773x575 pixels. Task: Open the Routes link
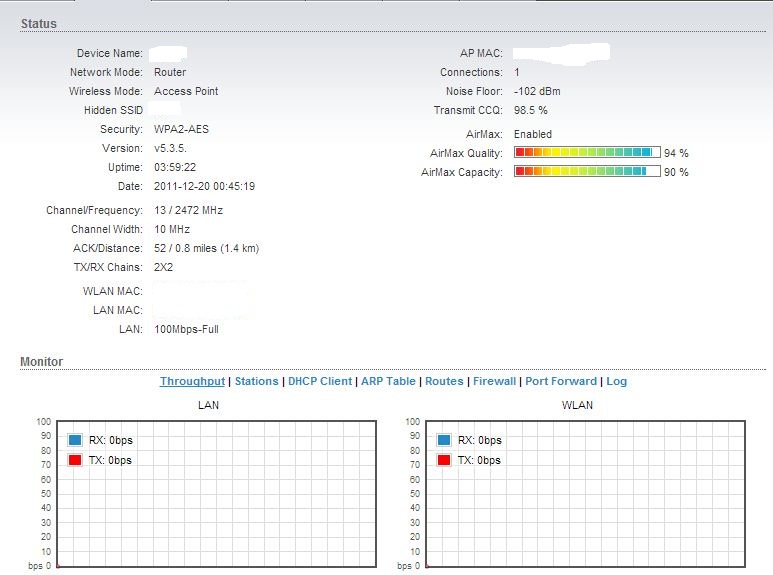(444, 381)
